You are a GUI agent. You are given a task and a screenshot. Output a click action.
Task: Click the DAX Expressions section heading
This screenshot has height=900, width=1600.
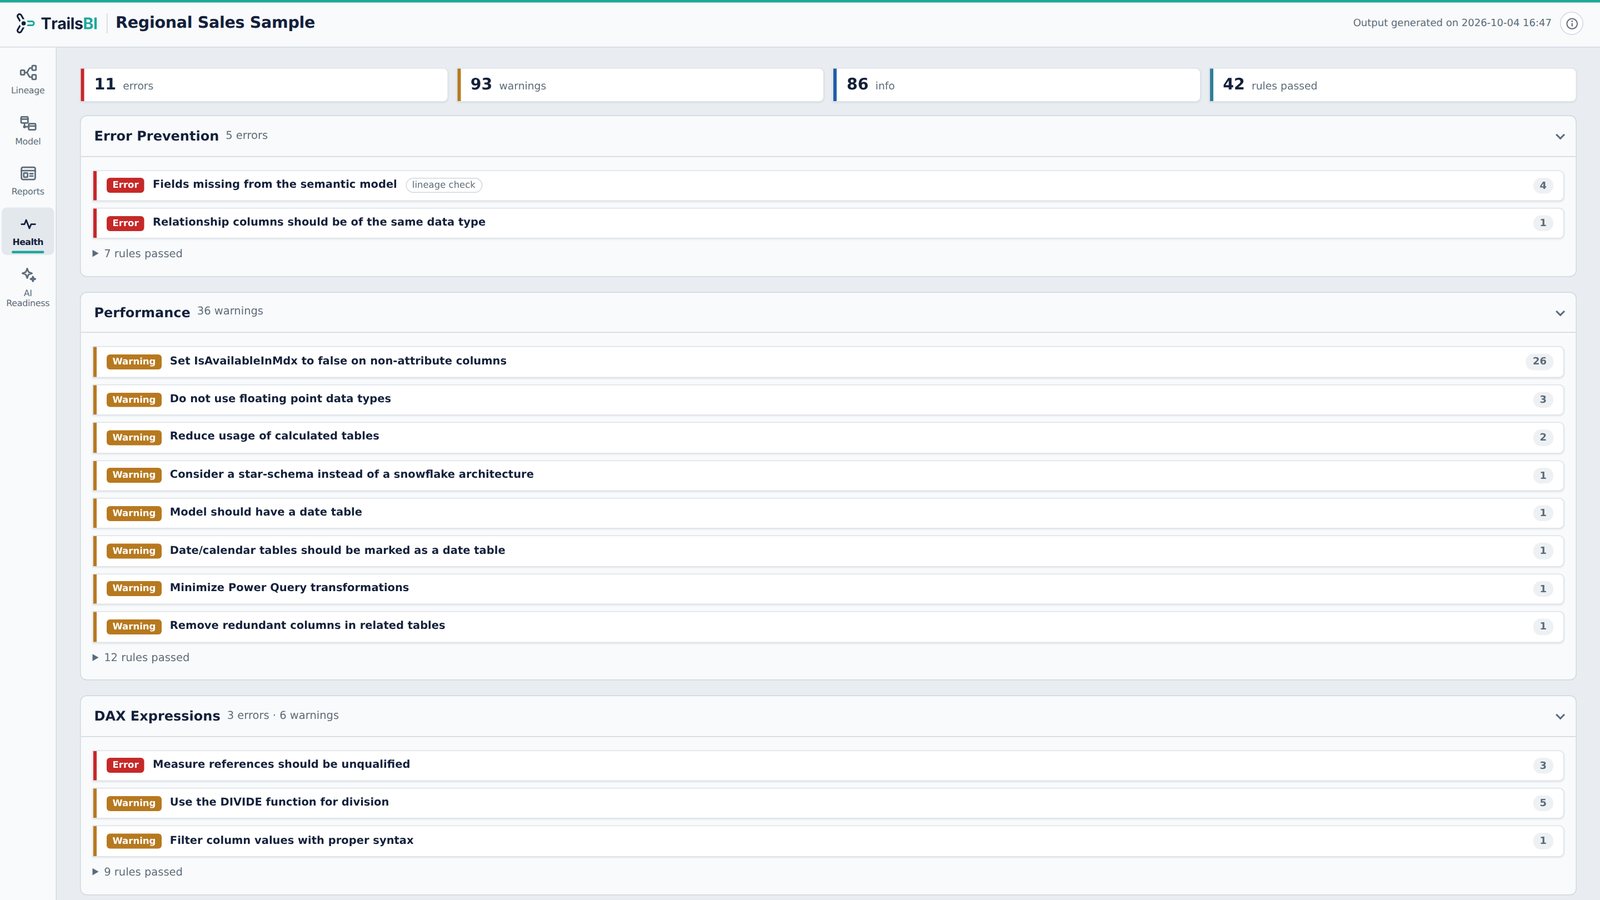[x=157, y=716]
